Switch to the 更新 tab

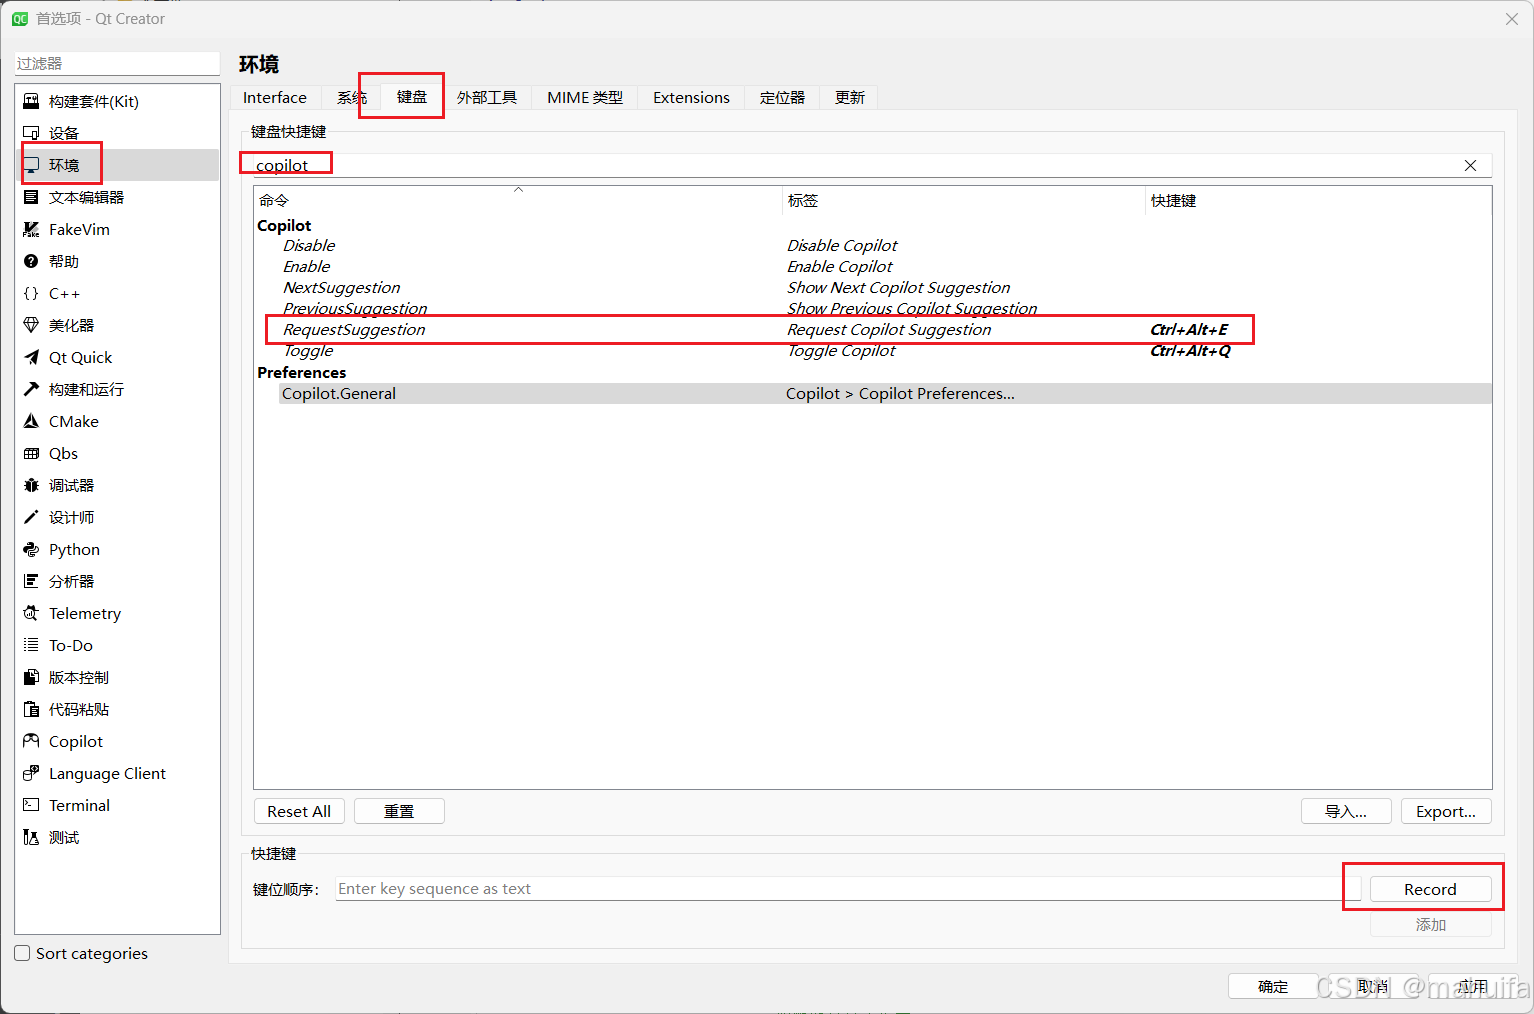click(x=850, y=97)
